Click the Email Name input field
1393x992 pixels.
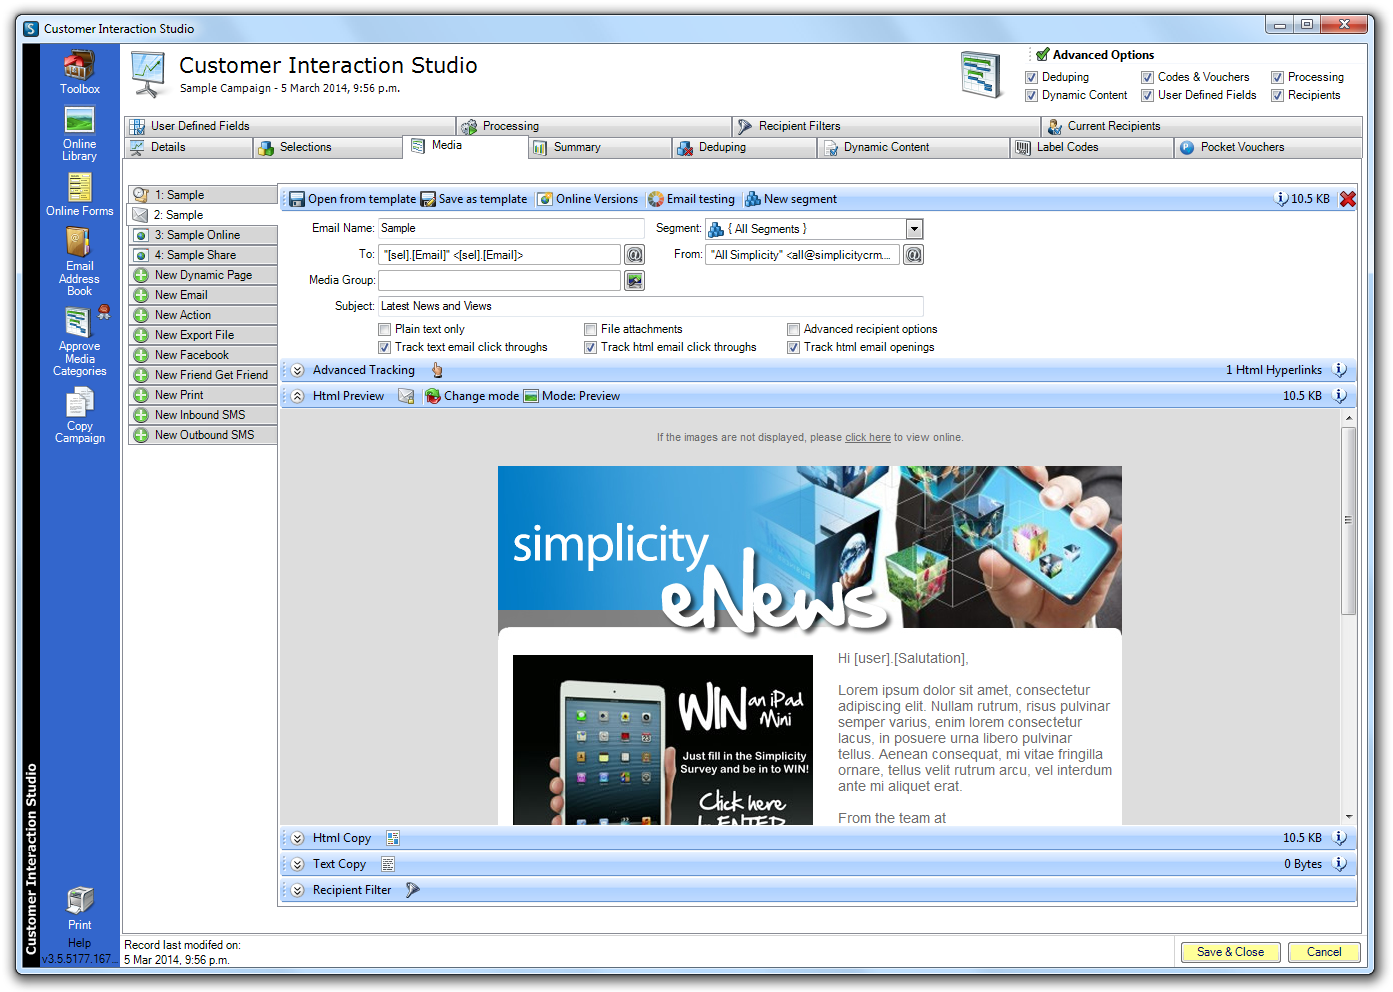point(511,228)
